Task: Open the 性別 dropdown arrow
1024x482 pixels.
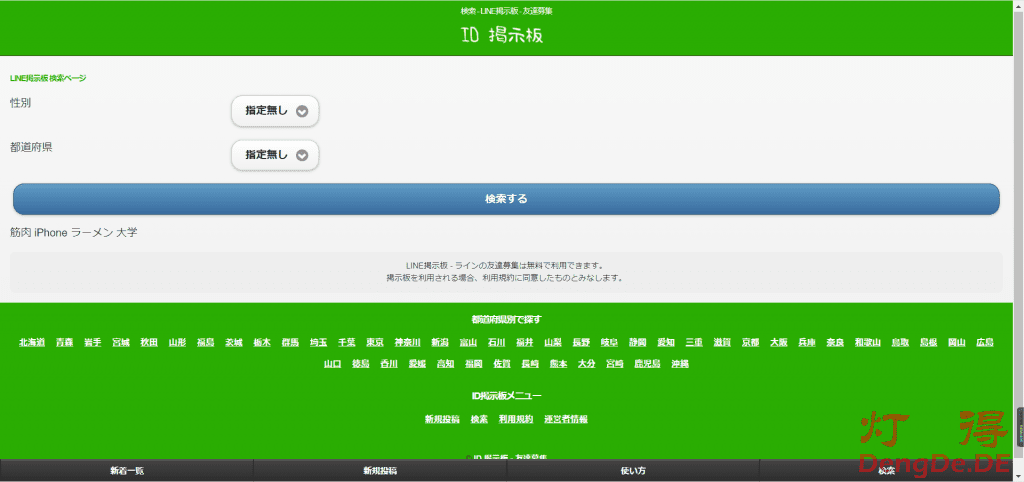Action: [x=301, y=111]
